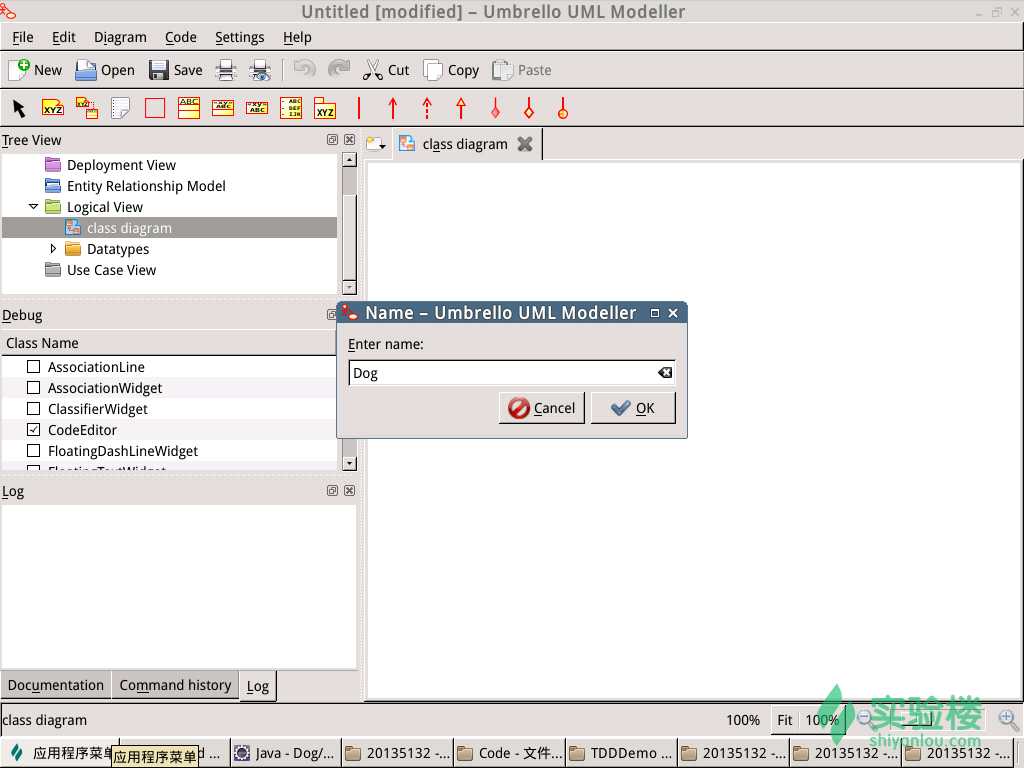Open the Help menu
The height and width of the screenshot is (768, 1024).
click(x=296, y=37)
